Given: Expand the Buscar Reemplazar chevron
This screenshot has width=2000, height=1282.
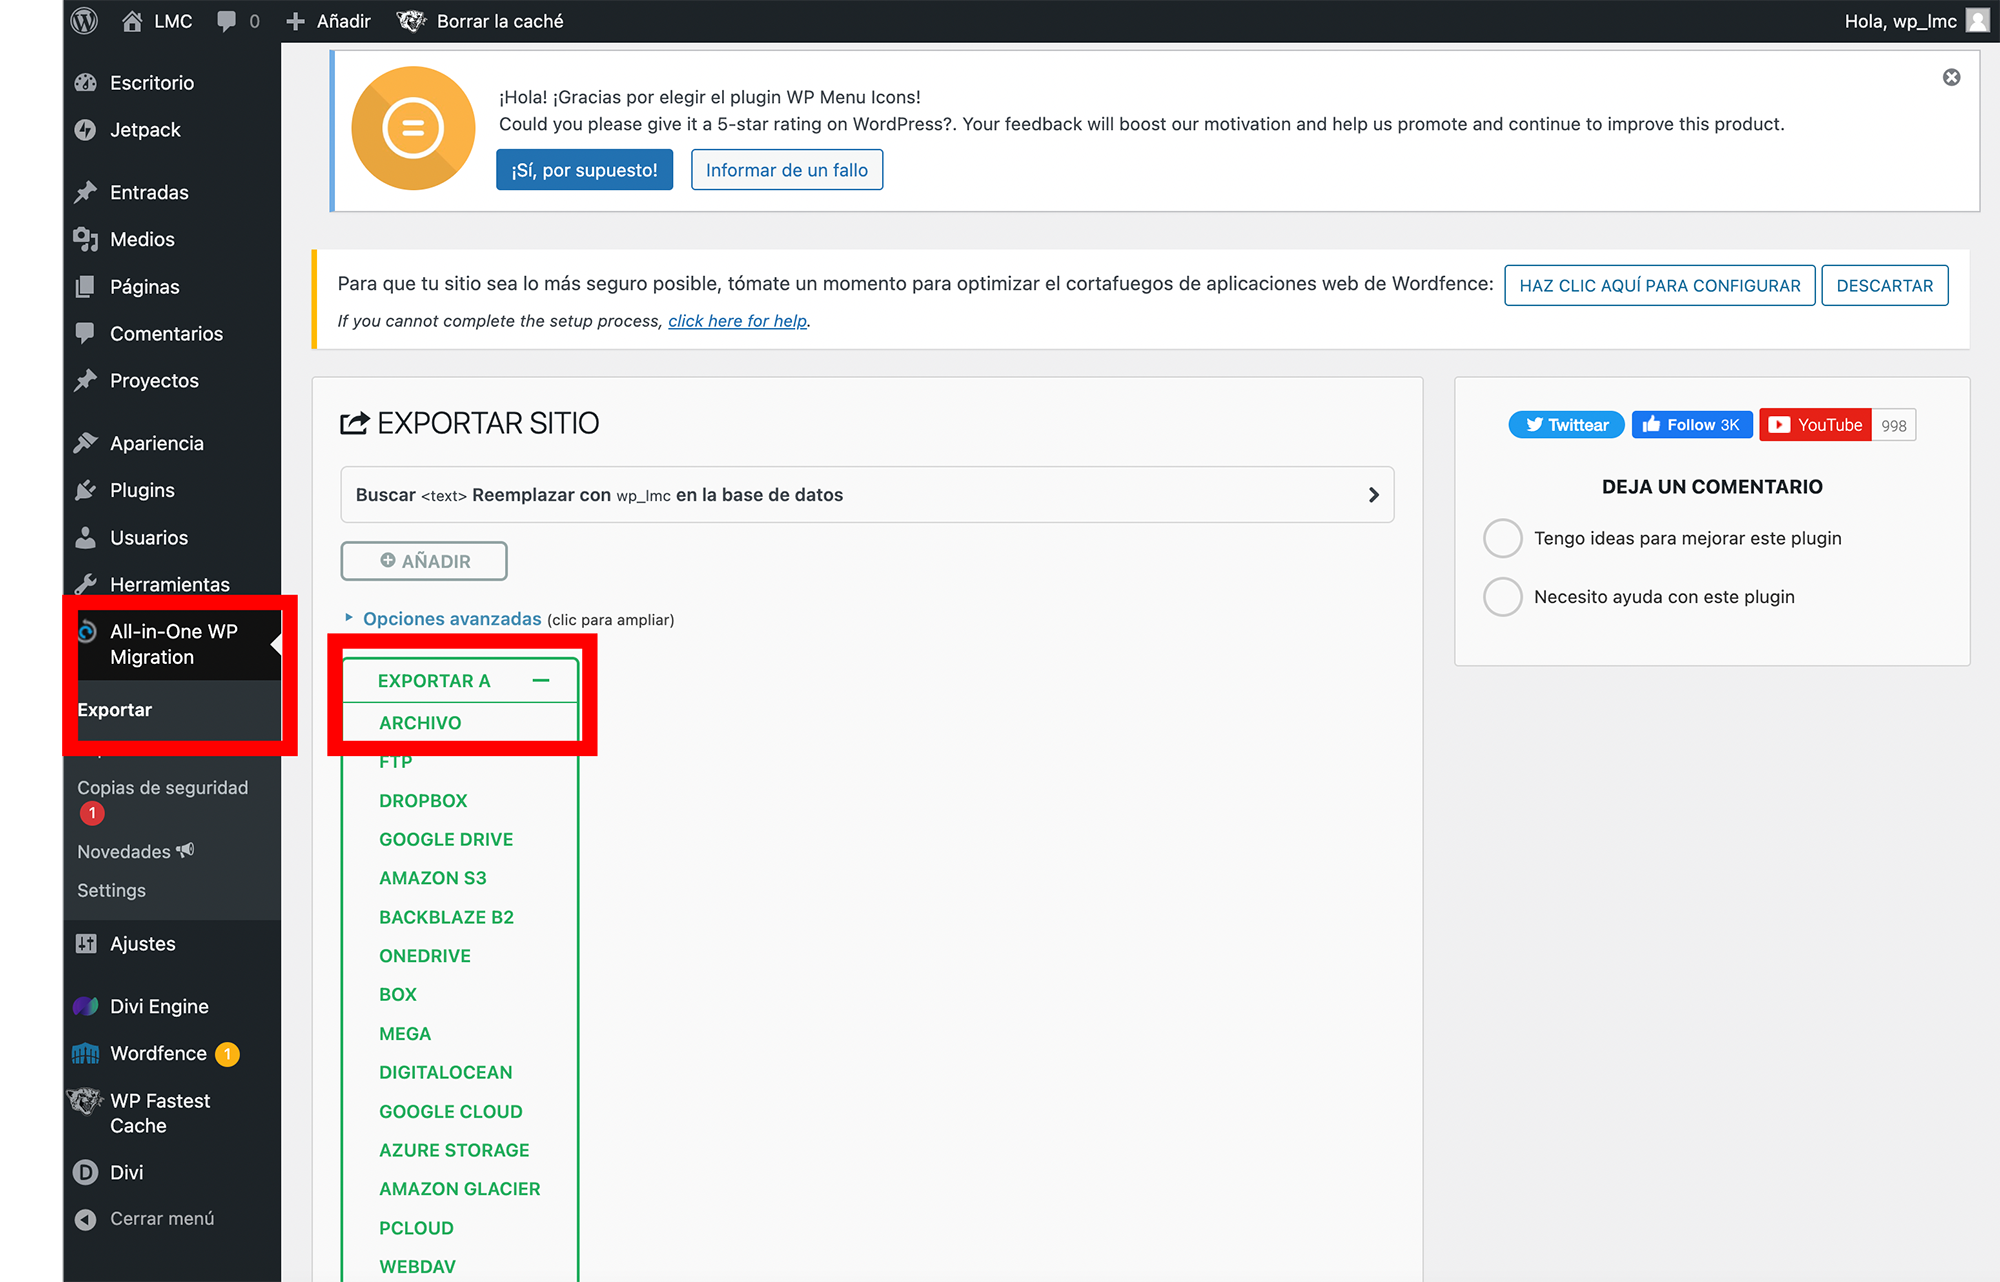Looking at the screenshot, I should (1373, 495).
